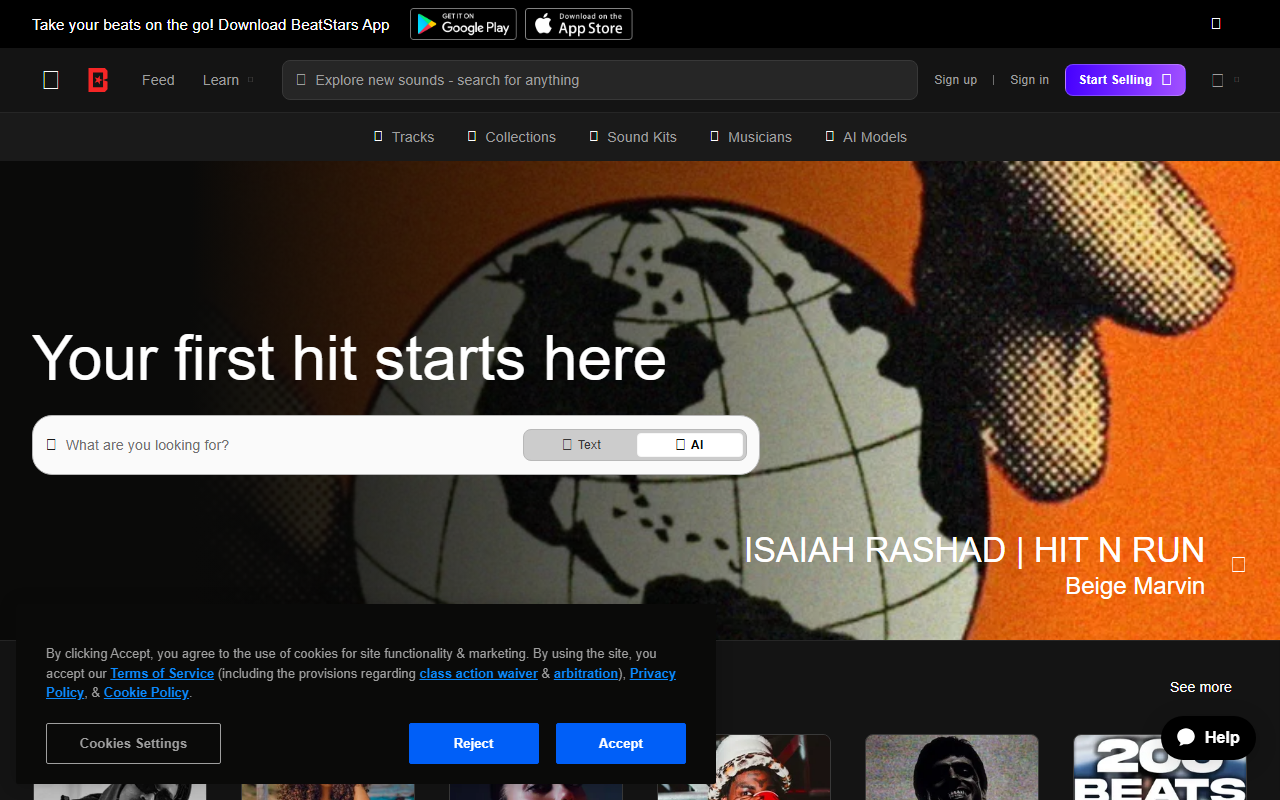Go to the Sound Kits tab

tap(633, 137)
